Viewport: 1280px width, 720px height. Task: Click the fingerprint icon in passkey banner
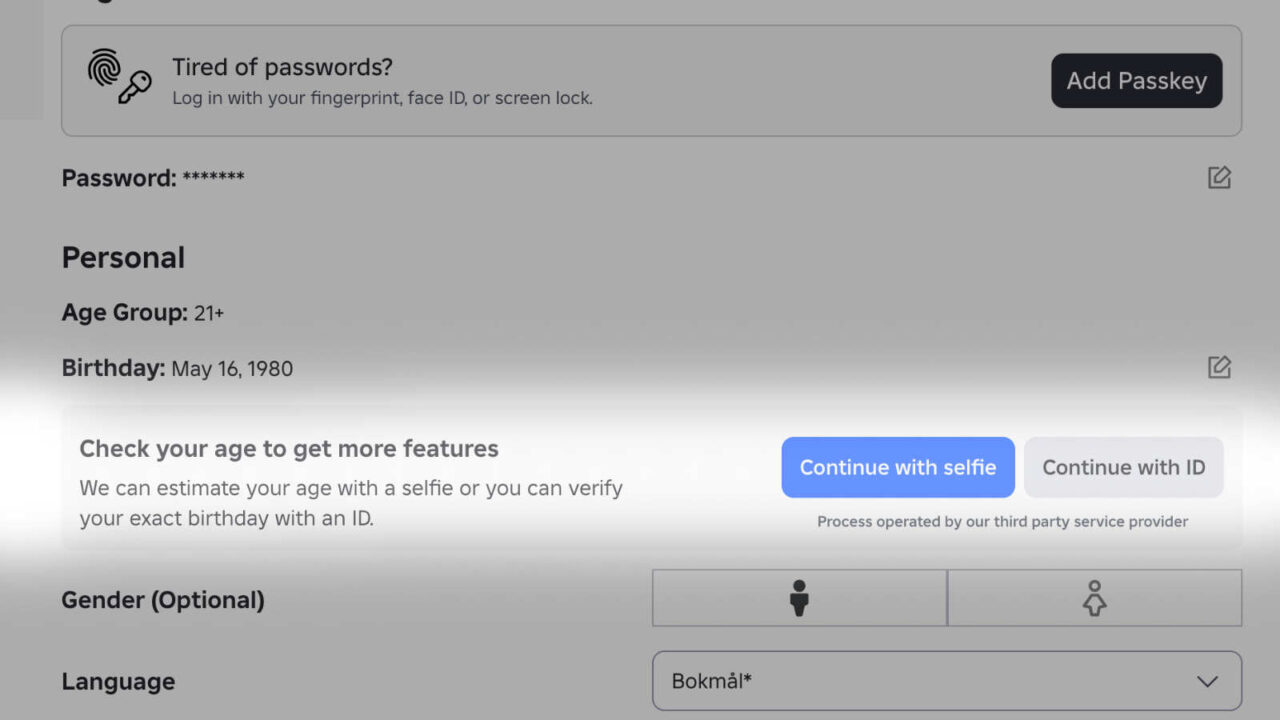[103, 68]
